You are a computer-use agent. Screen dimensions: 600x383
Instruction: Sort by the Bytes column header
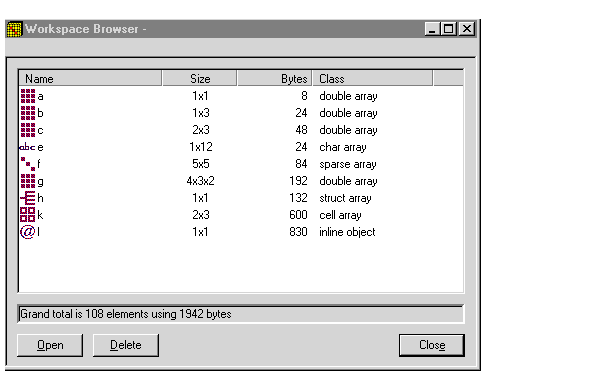pos(275,78)
